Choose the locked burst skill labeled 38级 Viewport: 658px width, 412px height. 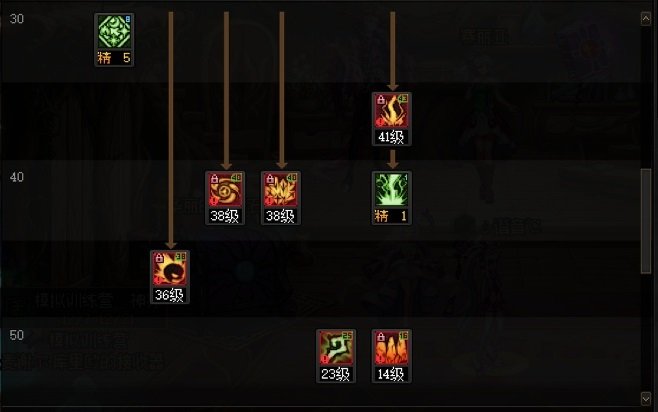280,190
